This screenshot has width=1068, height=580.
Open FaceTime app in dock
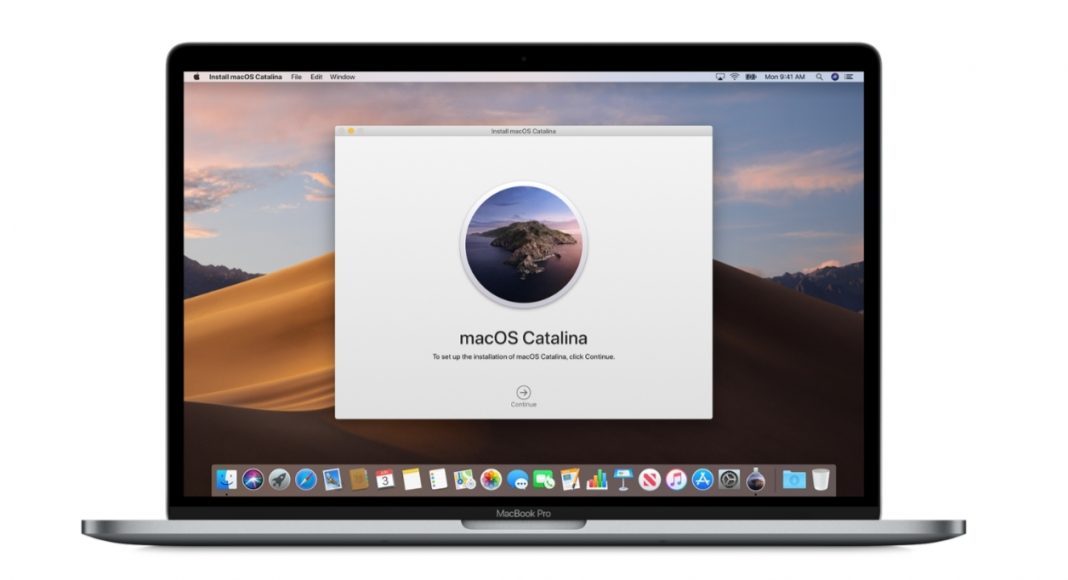[544, 480]
